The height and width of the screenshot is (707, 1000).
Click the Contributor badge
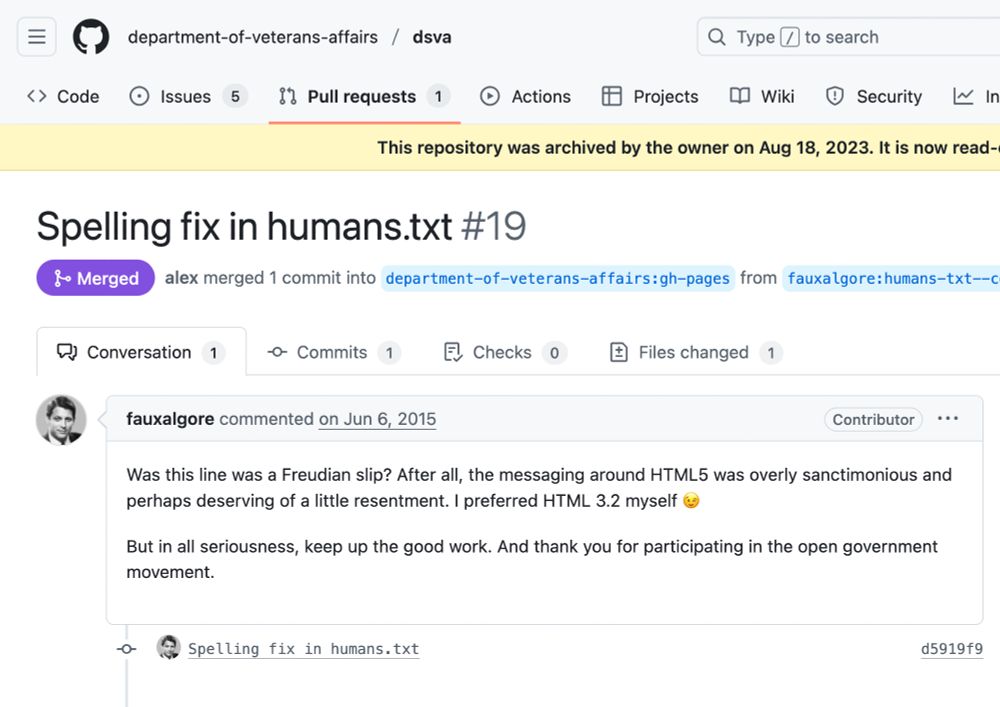tap(873, 419)
